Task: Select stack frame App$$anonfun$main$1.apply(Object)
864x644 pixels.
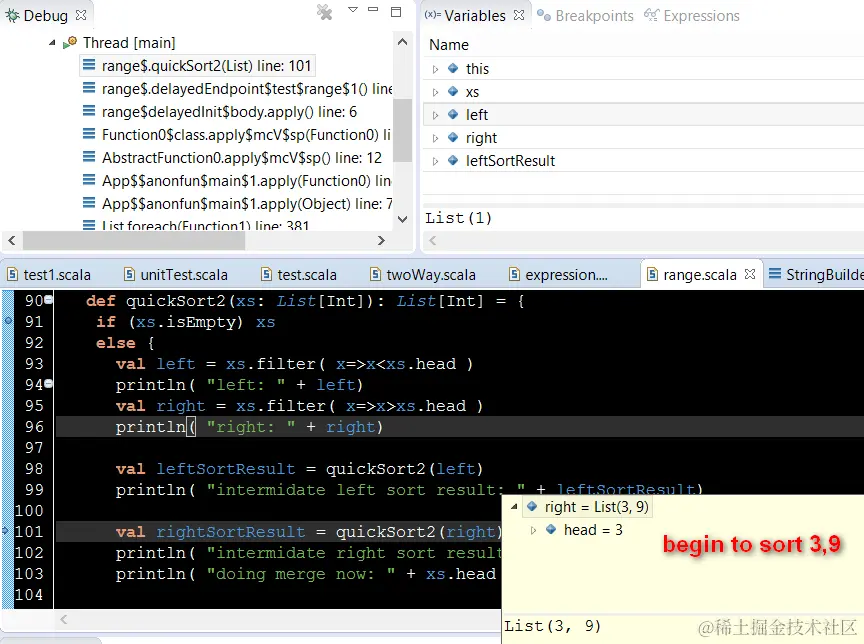Action: pyautogui.click(x=247, y=204)
